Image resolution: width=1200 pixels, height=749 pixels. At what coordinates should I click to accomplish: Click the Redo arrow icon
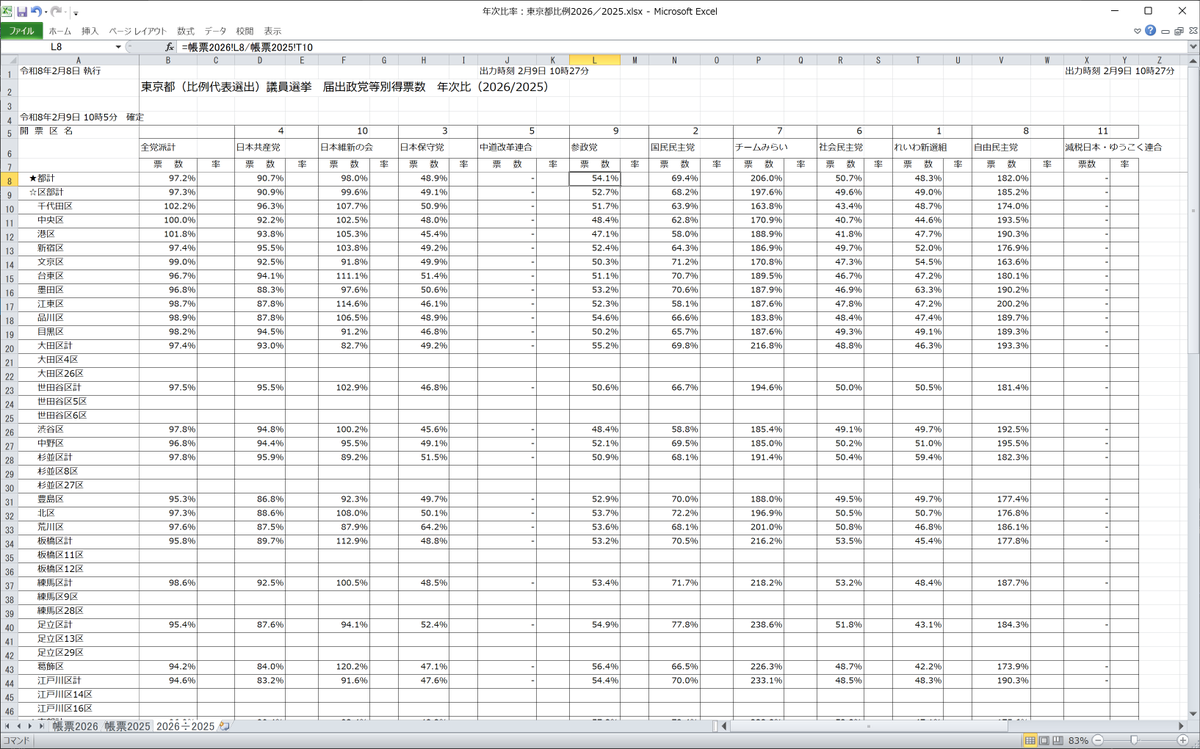click(57, 11)
